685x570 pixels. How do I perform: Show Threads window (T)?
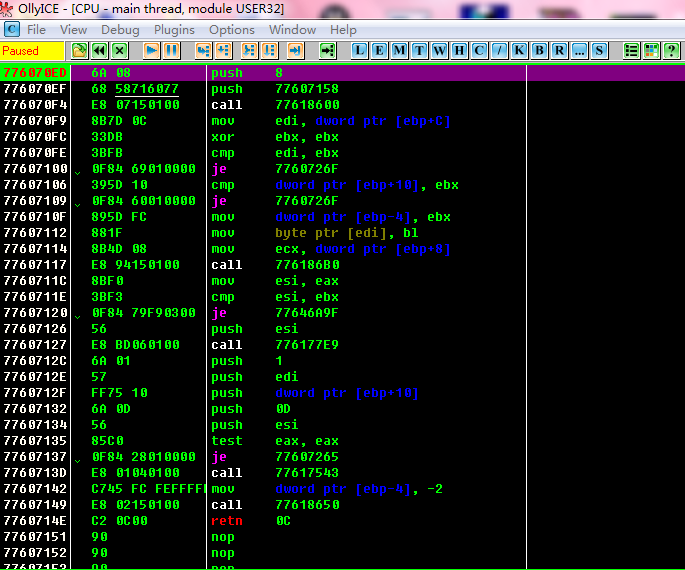(x=419, y=51)
